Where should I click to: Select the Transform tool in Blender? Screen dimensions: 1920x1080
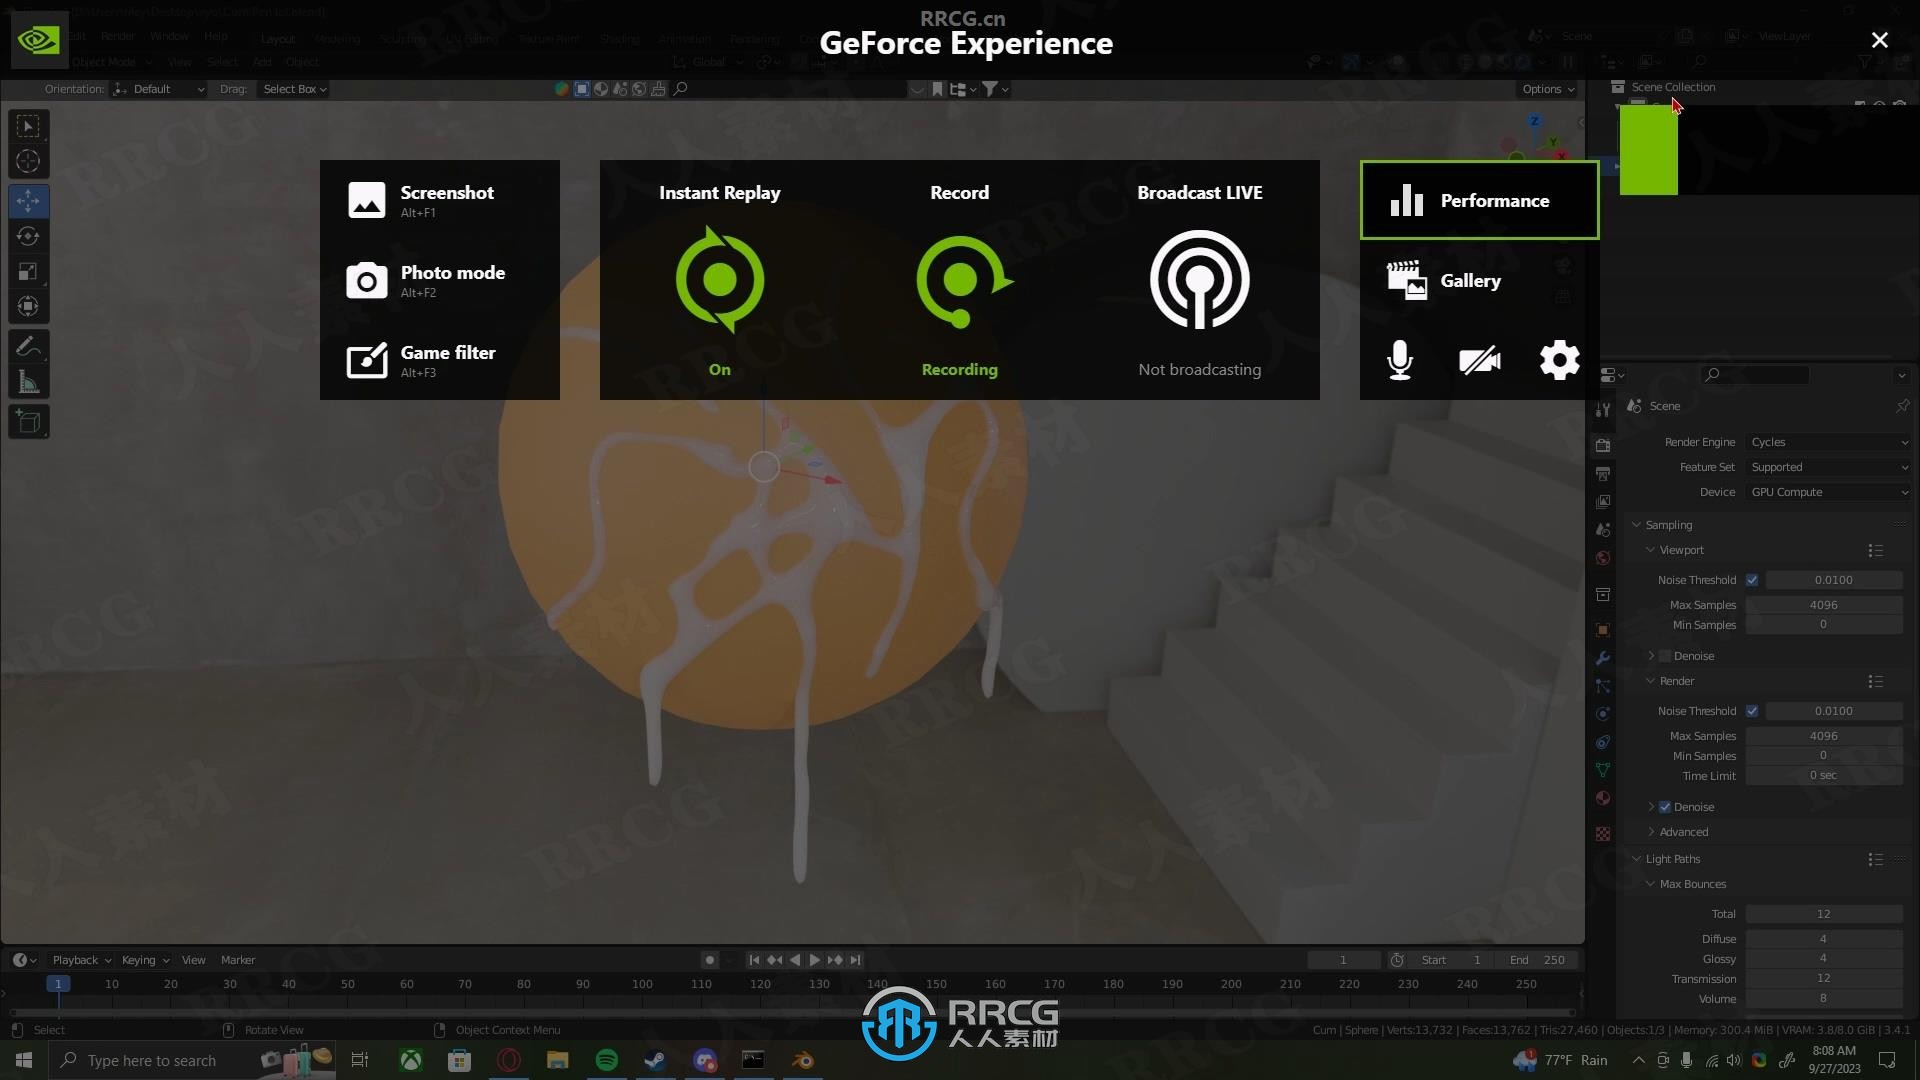coord(28,306)
